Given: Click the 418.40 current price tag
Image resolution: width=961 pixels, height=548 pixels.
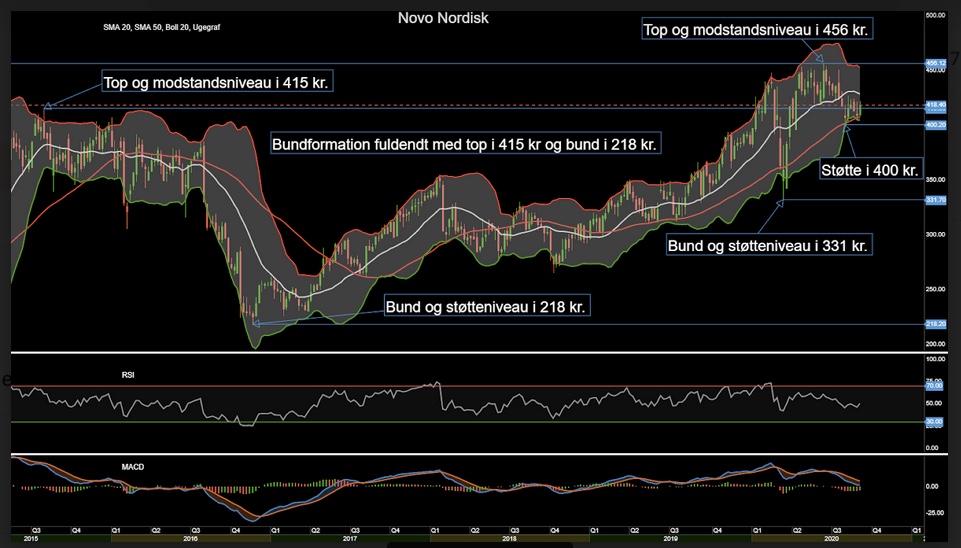Looking at the screenshot, I should [x=936, y=105].
